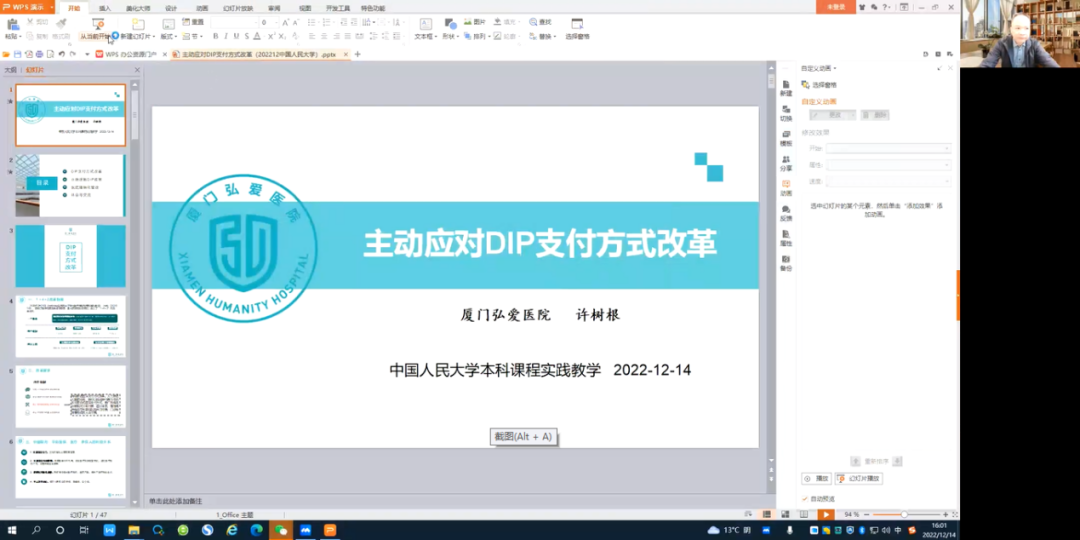
Task: Click the Text Box icon
Action: pos(426,24)
